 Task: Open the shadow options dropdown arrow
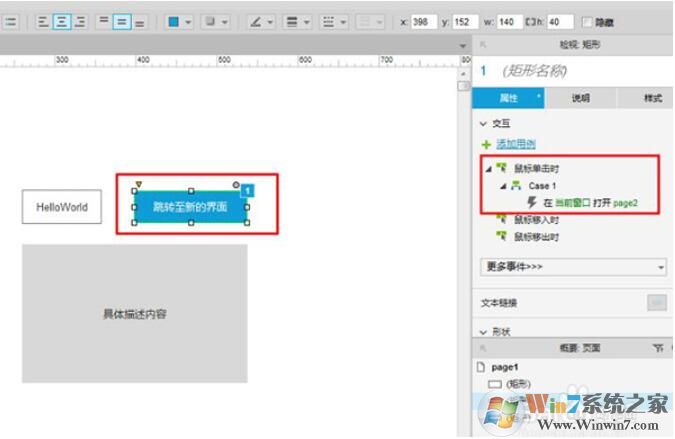point(225,22)
